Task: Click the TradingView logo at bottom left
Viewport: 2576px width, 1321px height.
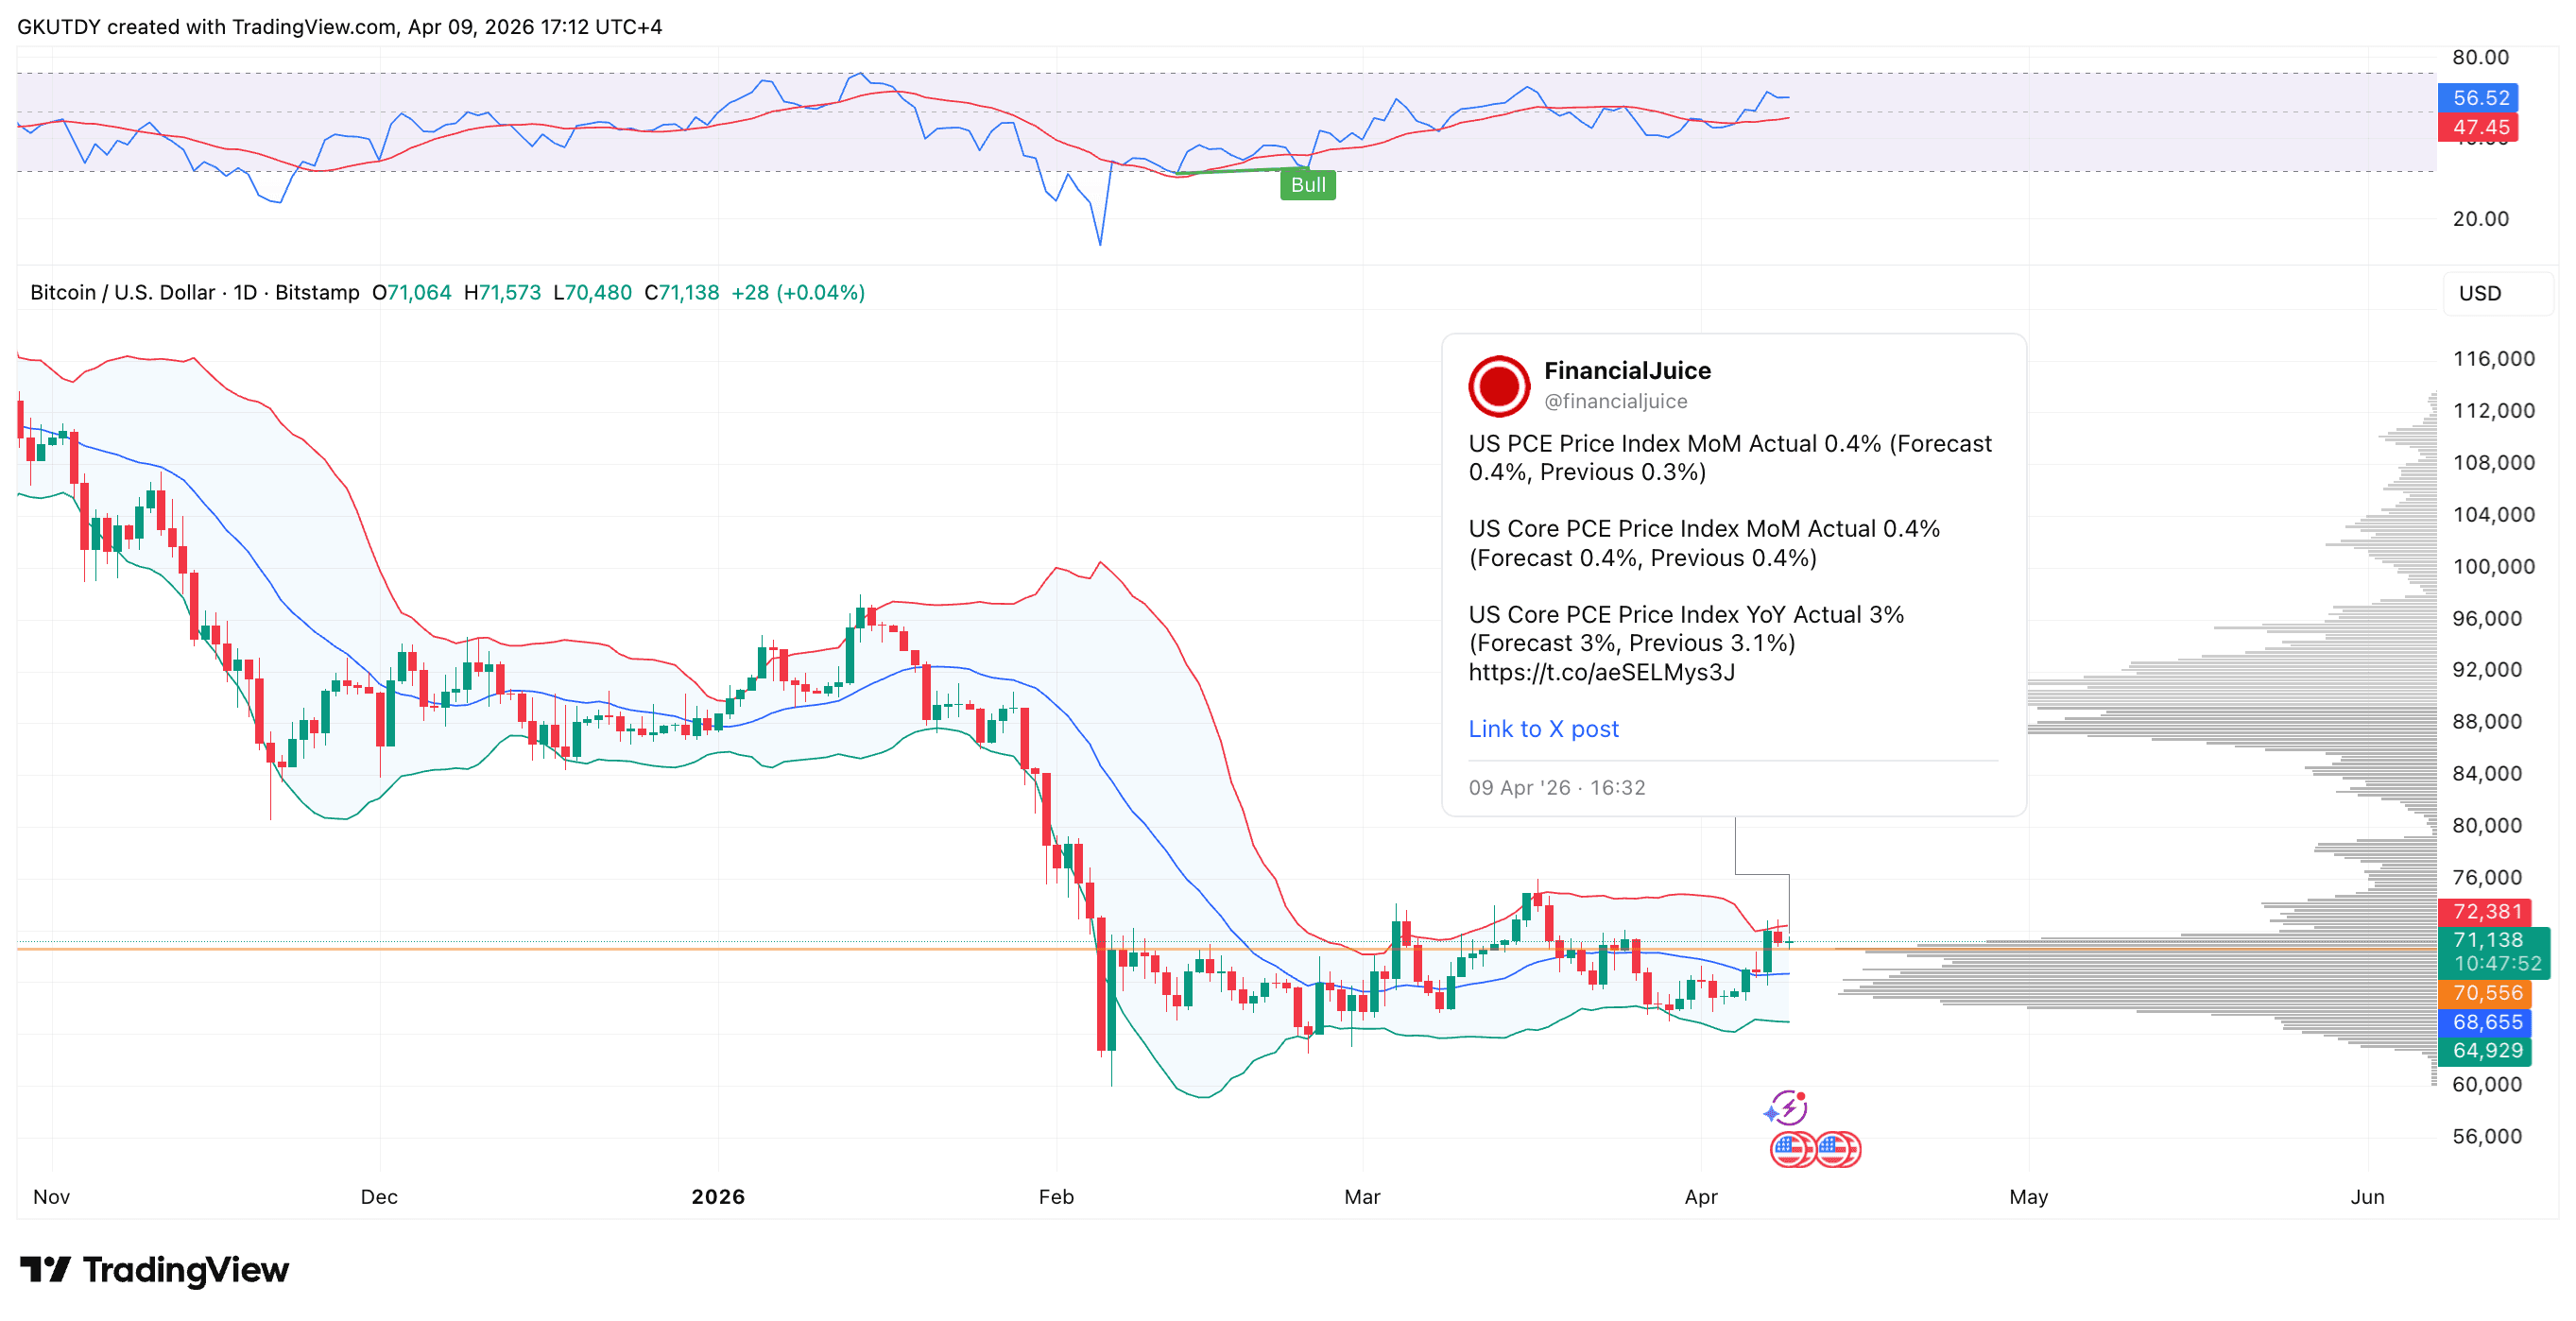Action: pyautogui.click(x=155, y=1270)
